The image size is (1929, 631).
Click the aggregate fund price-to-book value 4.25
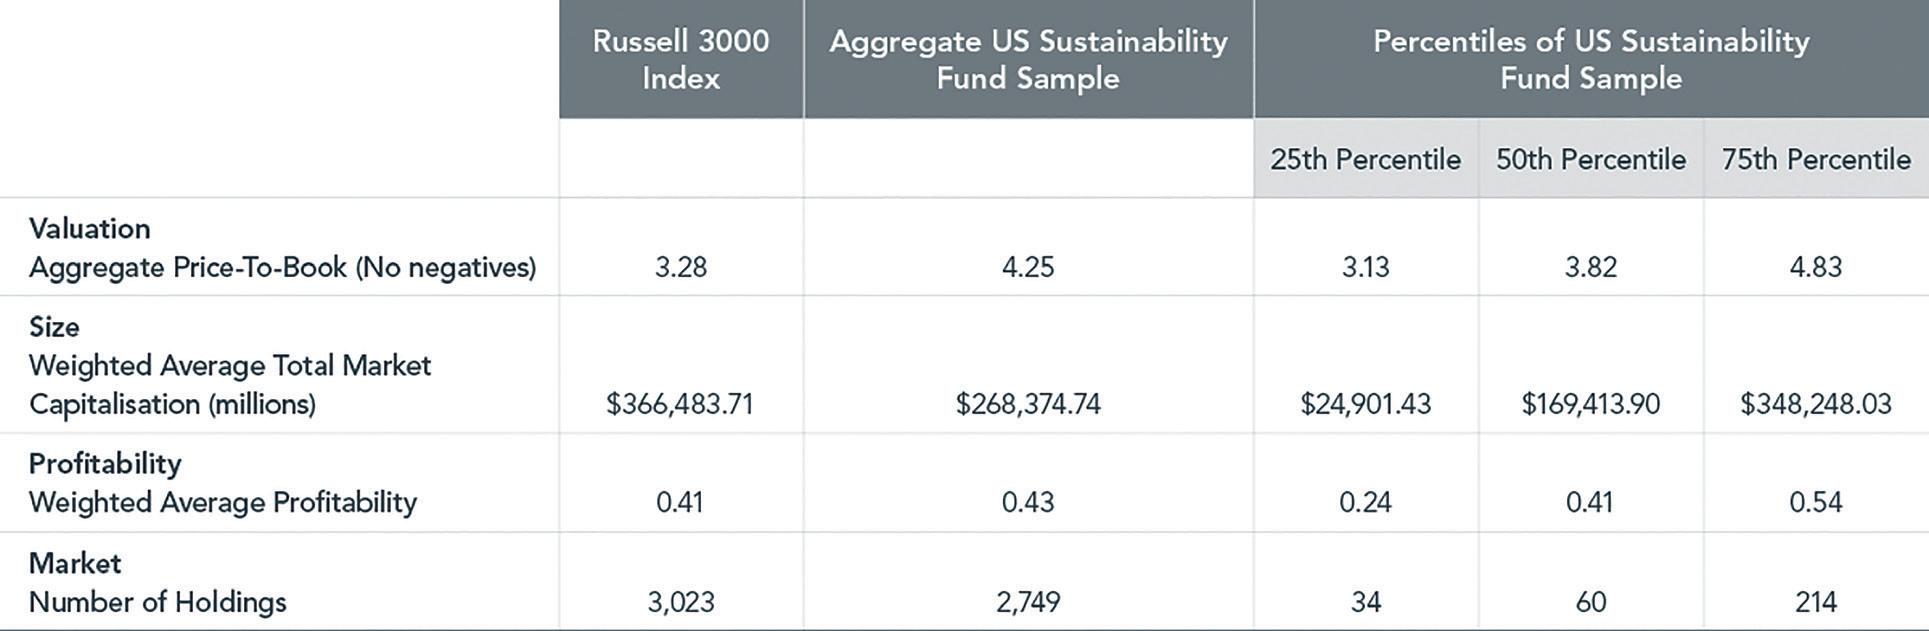click(x=1028, y=267)
